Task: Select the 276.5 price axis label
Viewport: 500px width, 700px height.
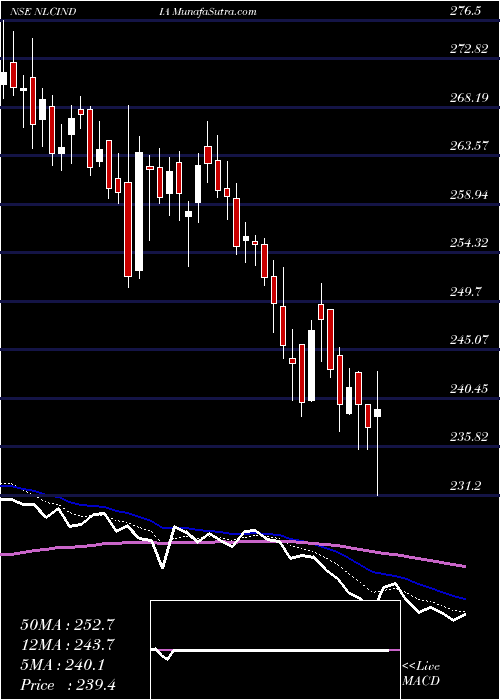Action: 465,11
